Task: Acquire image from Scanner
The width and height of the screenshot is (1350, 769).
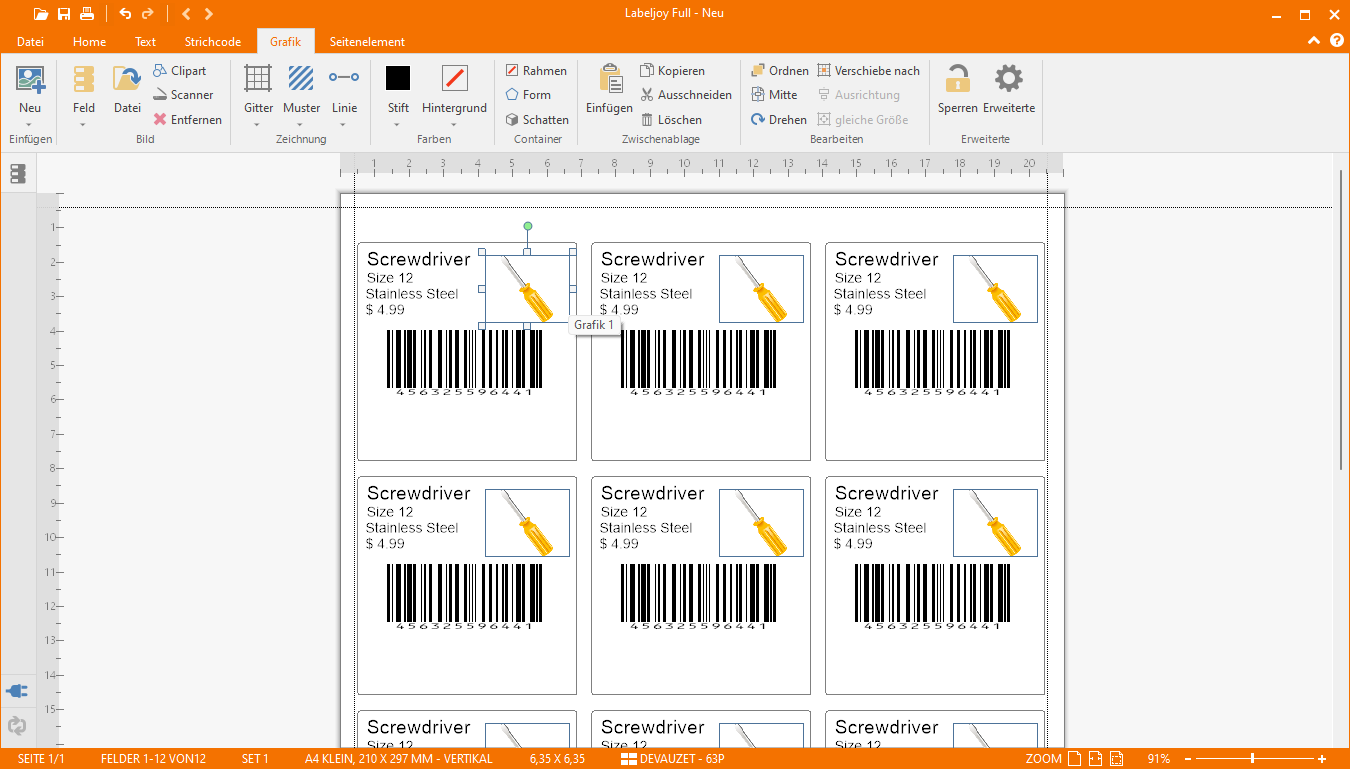Action: [183, 95]
